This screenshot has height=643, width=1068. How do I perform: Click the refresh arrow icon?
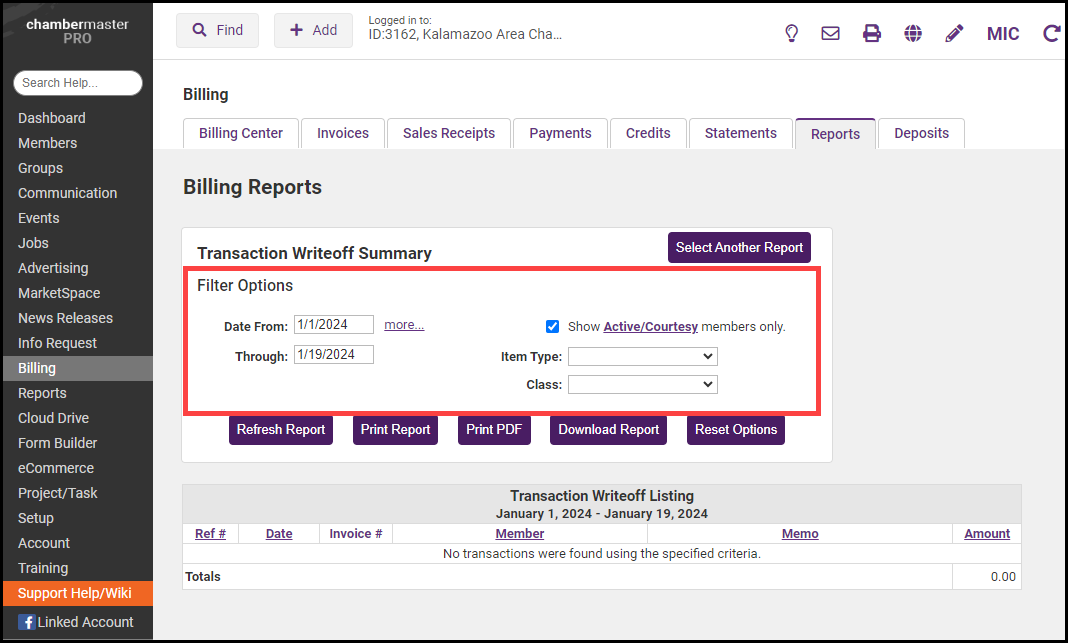click(1051, 33)
